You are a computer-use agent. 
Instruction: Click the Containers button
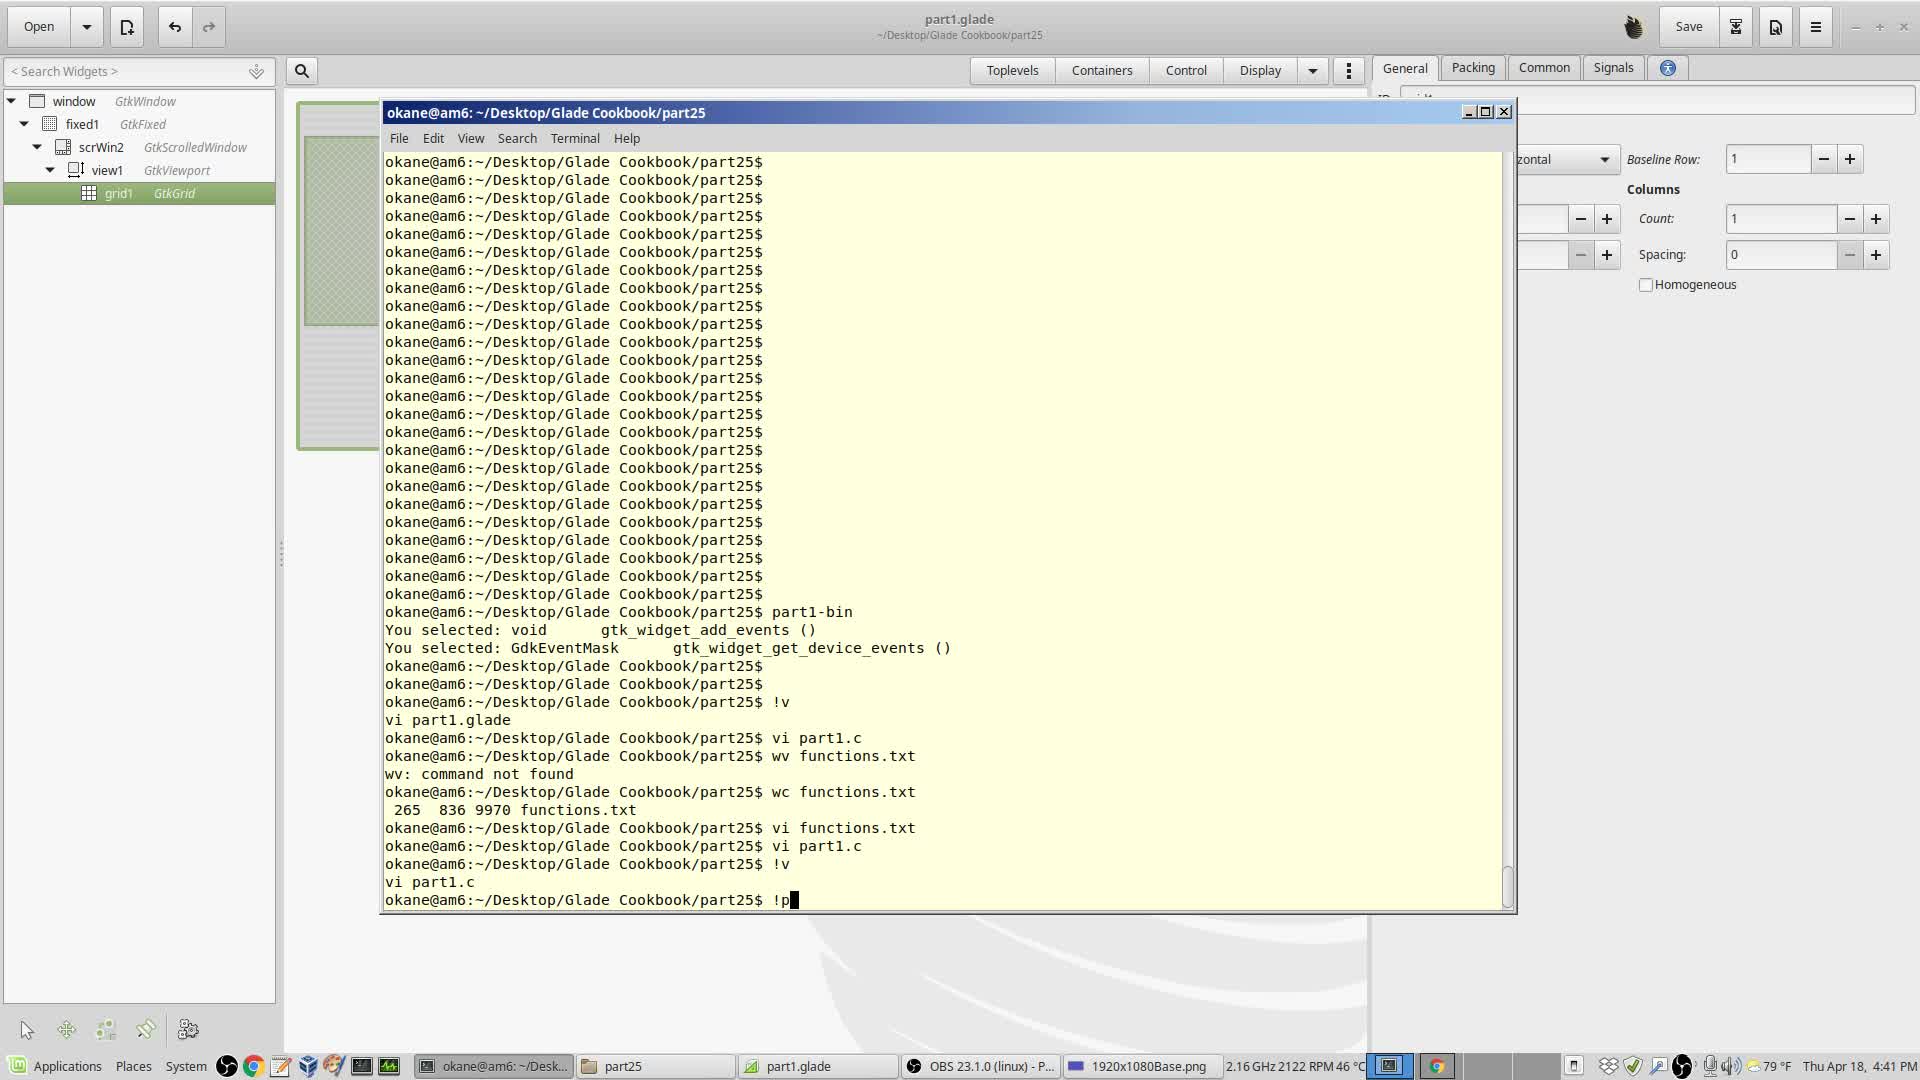[1102, 71]
